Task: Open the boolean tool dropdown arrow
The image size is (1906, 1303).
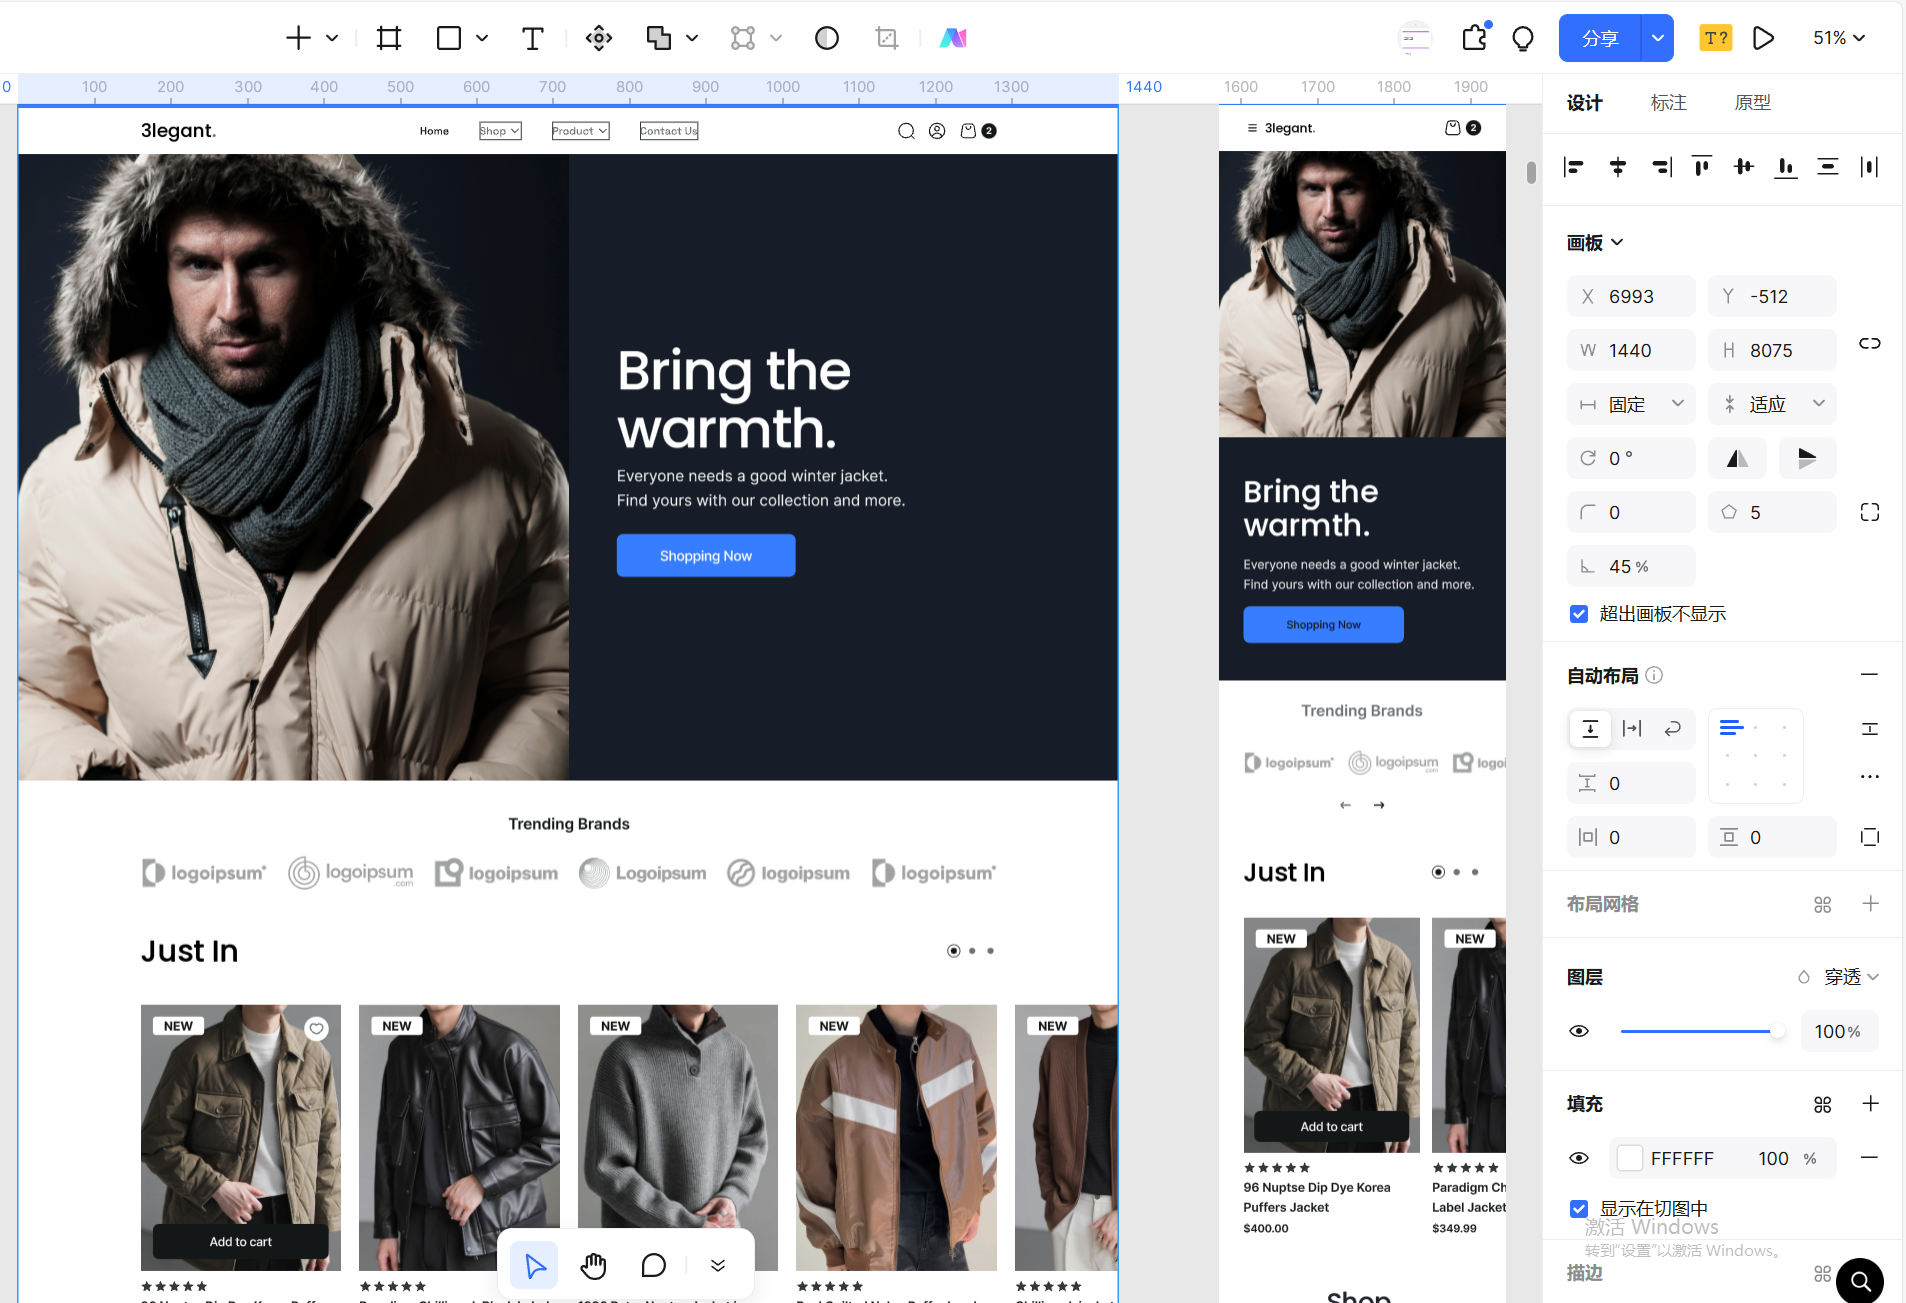Action: (x=692, y=38)
